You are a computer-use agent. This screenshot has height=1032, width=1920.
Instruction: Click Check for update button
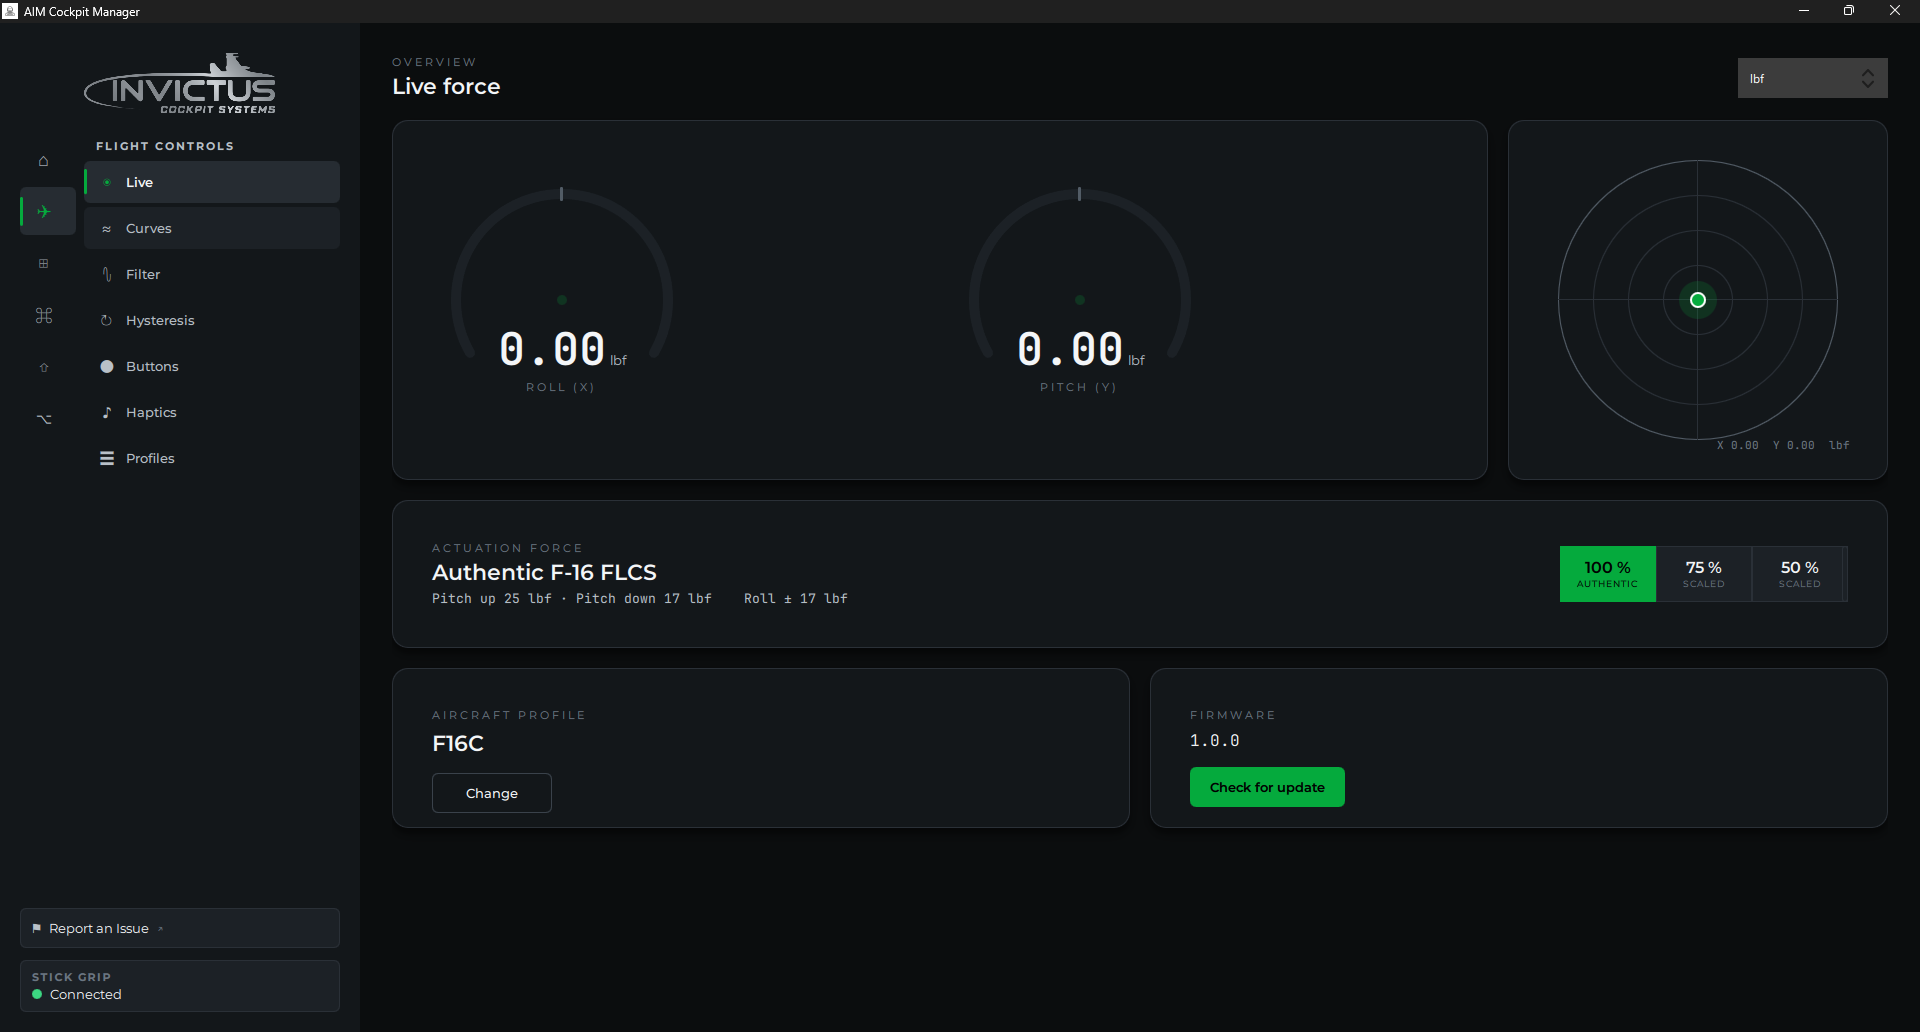pyautogui.click(x=1267, y=787)
